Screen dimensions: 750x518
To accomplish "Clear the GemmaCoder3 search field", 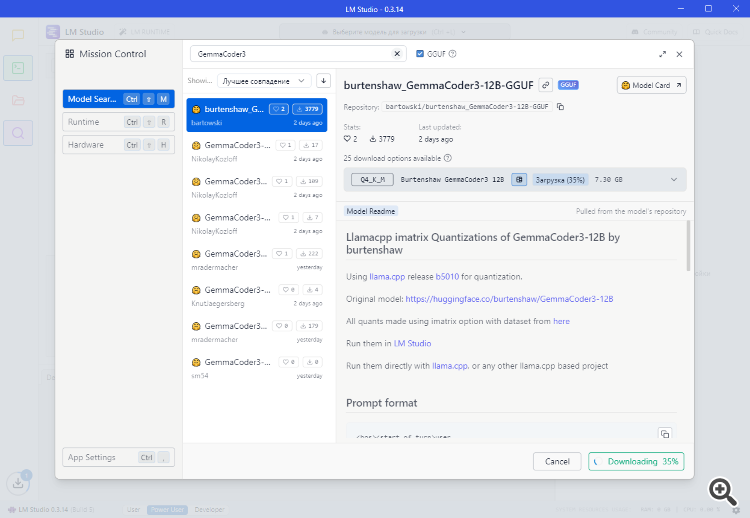I will click(x=397, y=54).
